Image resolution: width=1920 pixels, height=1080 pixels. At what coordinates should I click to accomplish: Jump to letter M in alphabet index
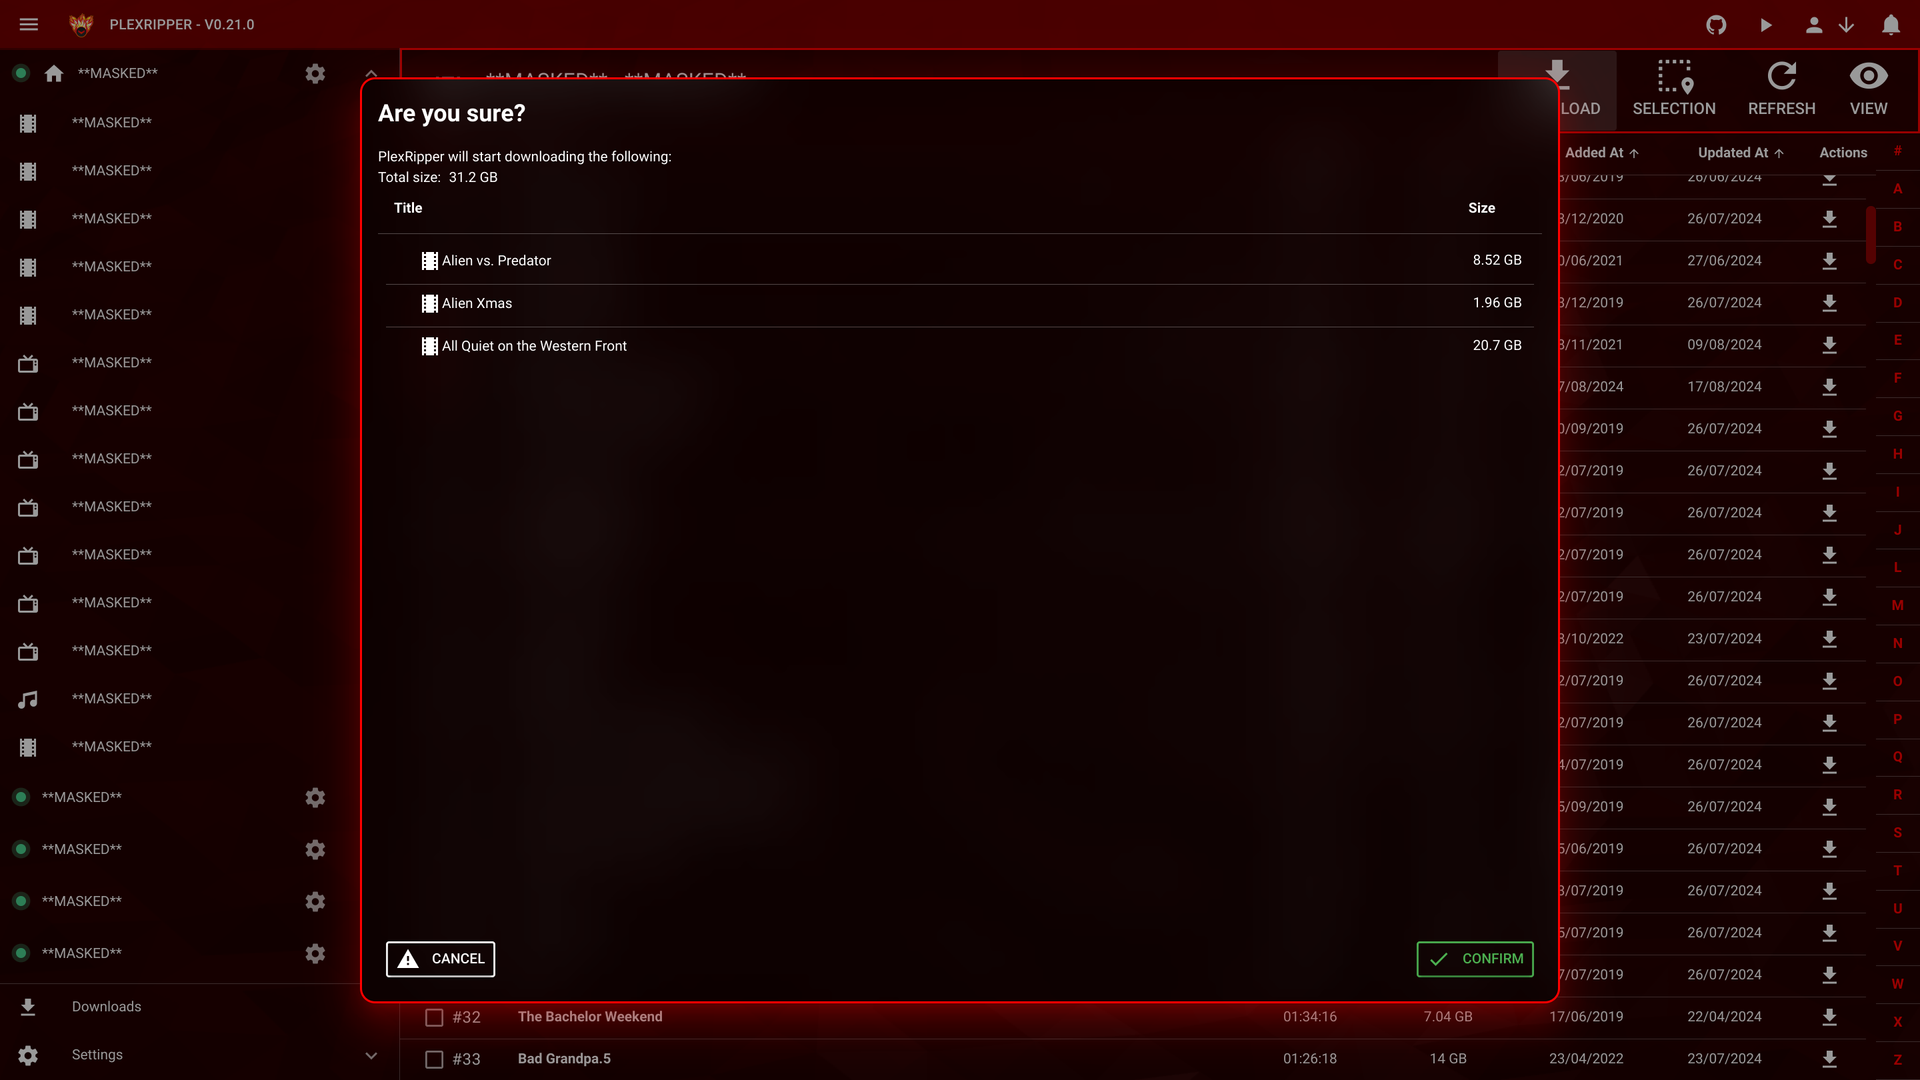click(1897, 605)
